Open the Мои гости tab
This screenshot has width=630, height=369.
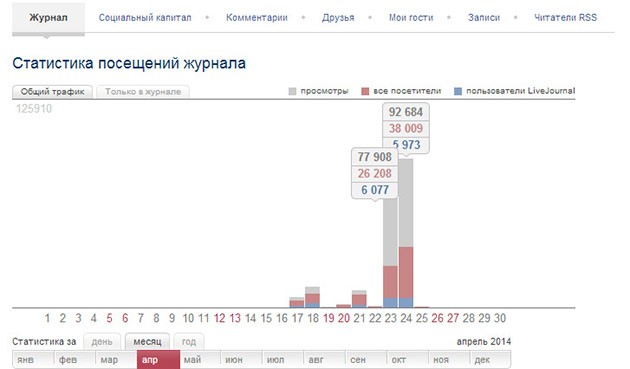(411, 18)
